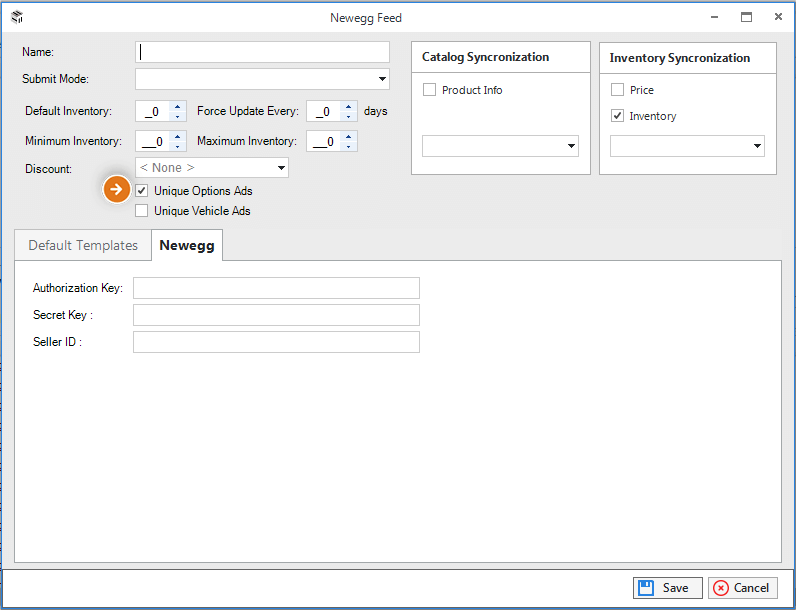This screenshot has width=796, height=610.
Task: Enable the Unique Vehicle Ads checkbox
Action: click(x=142, y=211)
